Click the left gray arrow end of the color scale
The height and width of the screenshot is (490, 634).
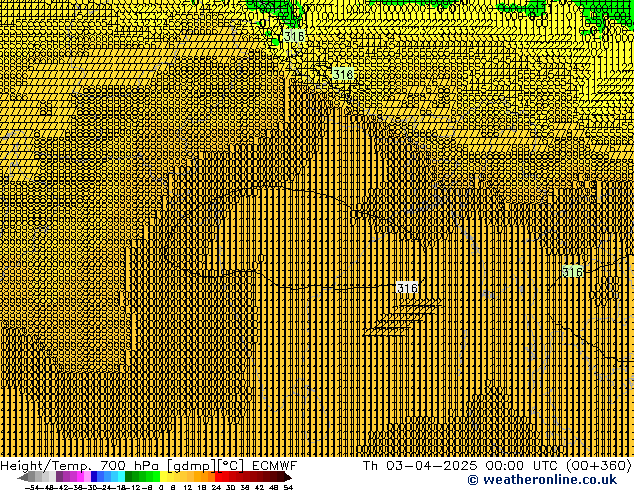[x=23, y=477]
